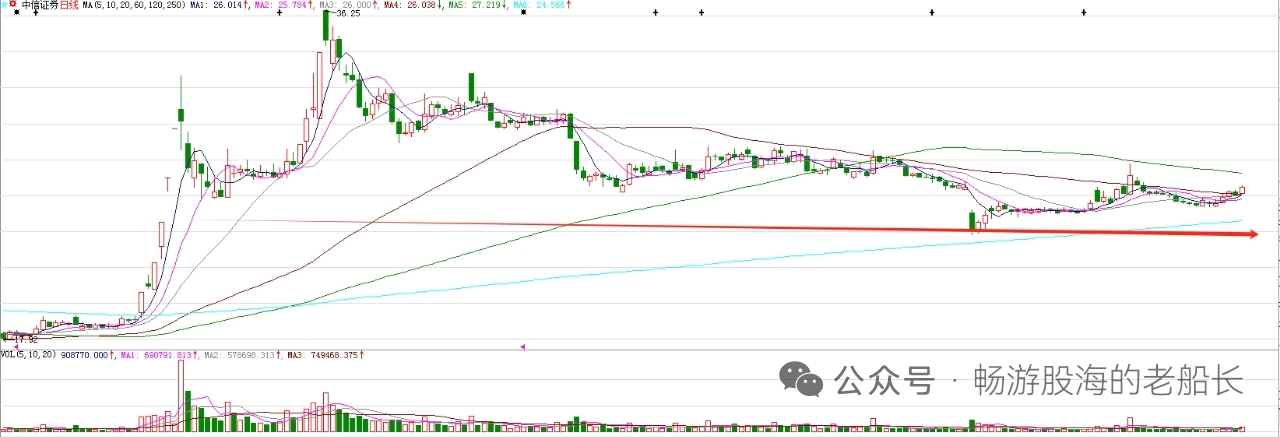Click the volume MA2: 578698.313 value
This screenshot has height=437, width=1280.
coord(241,354)
